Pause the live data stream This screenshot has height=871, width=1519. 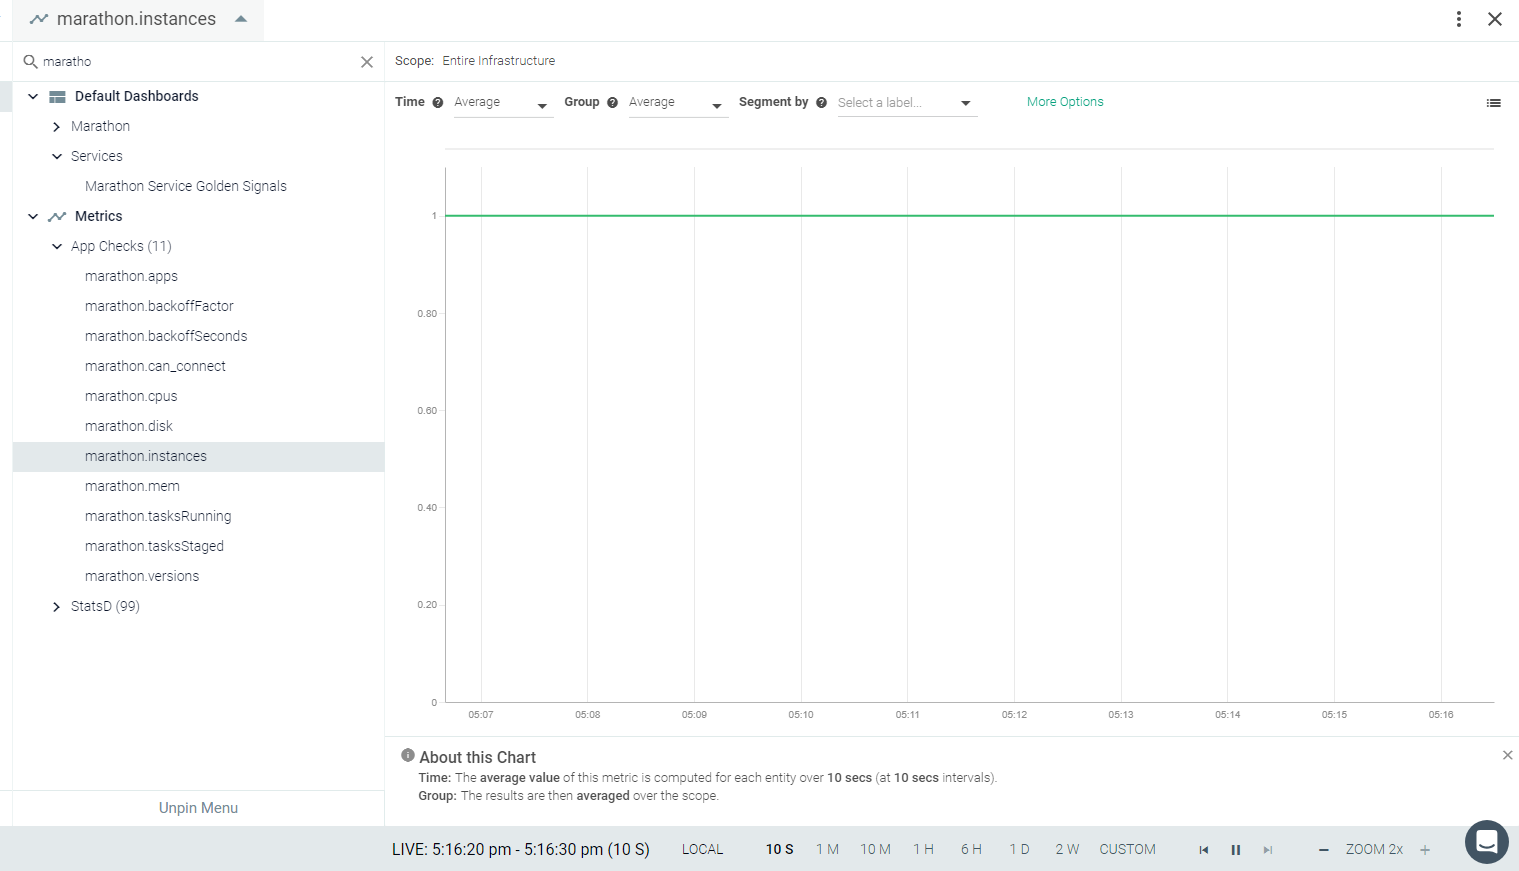1236,850
